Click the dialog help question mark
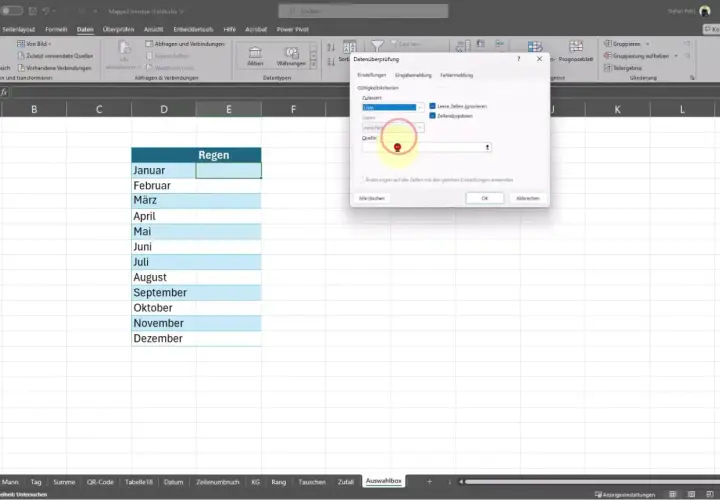The image size is (720, 500). click(519, 59)
